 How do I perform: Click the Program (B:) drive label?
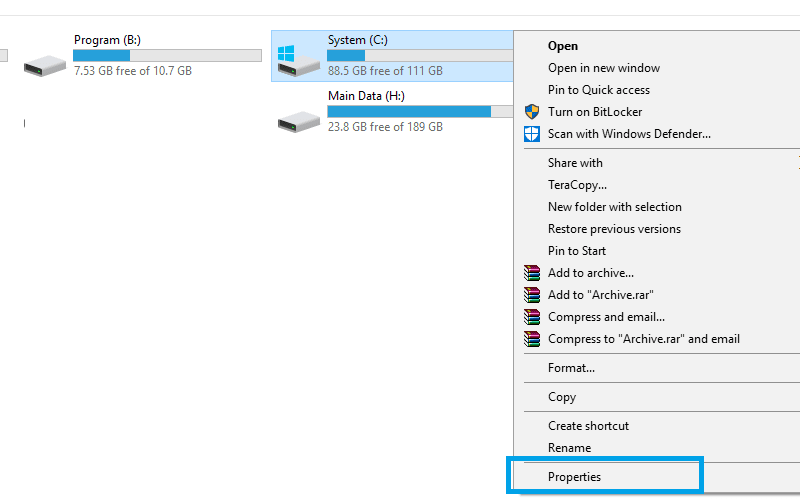click(x=107, y=40)
